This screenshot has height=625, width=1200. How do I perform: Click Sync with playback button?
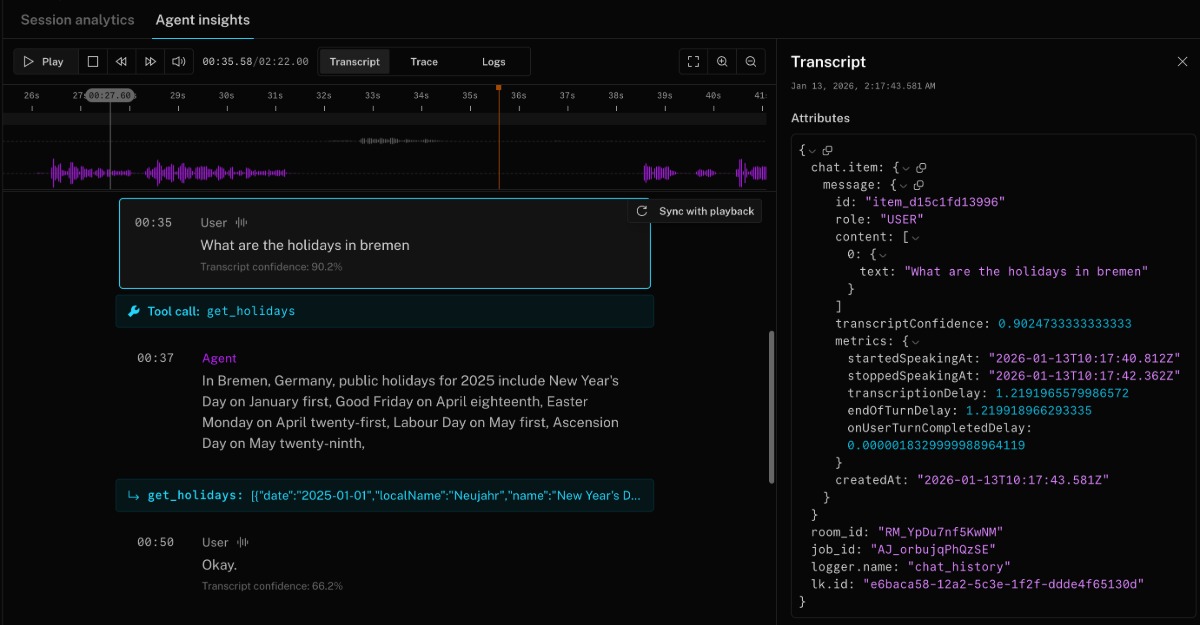(695, 211)
